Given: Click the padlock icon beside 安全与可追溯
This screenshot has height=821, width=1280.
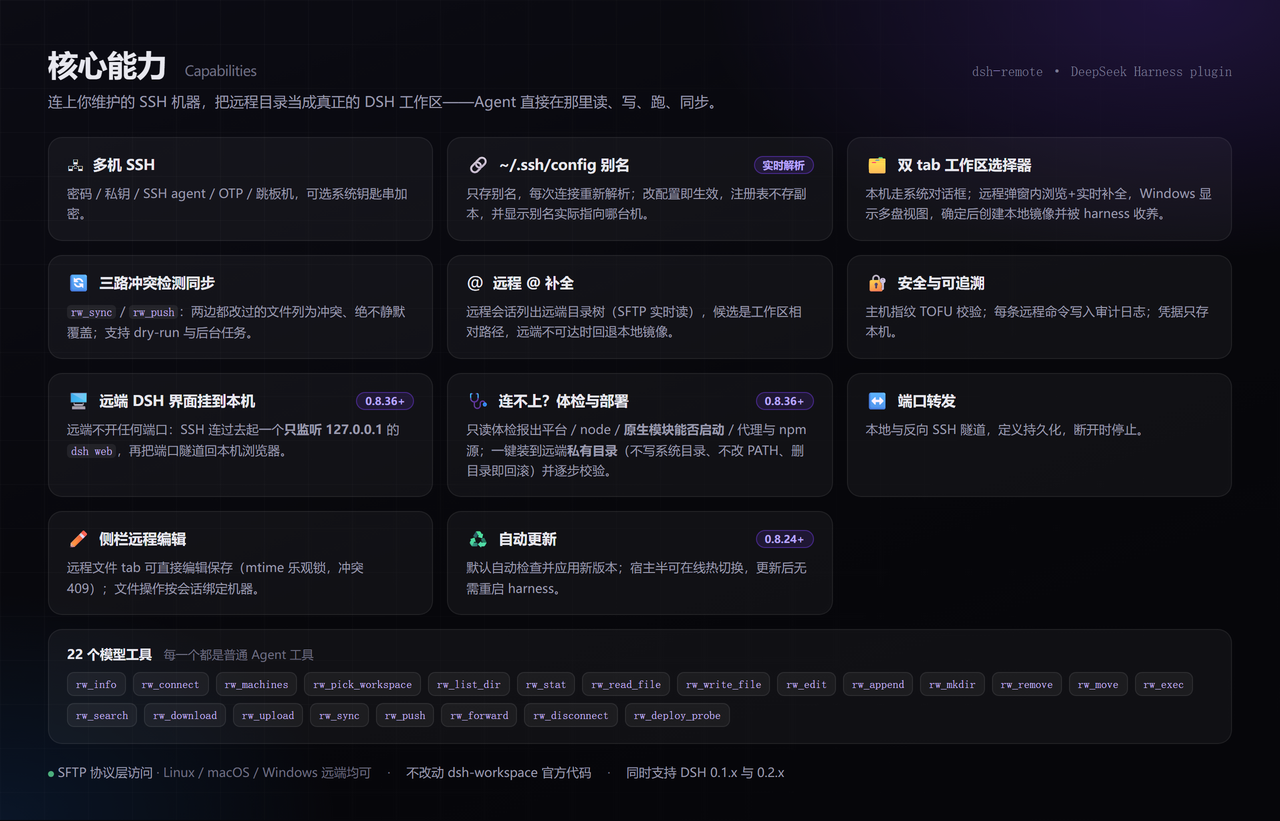Looking at the screenshot, I should 877,283.
